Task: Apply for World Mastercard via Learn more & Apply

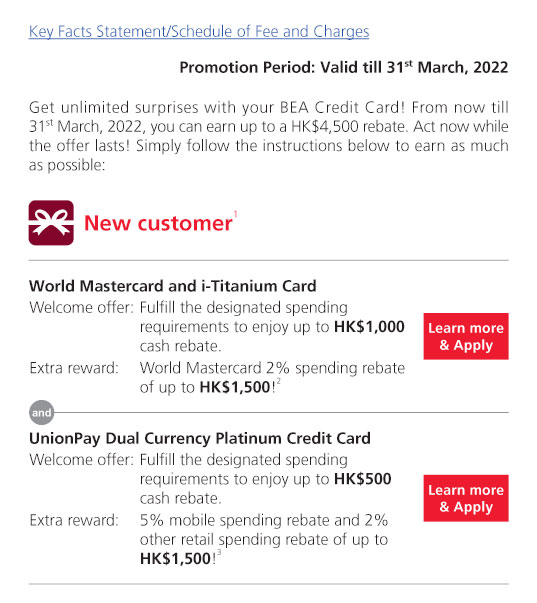Action: tap(466, 336)
